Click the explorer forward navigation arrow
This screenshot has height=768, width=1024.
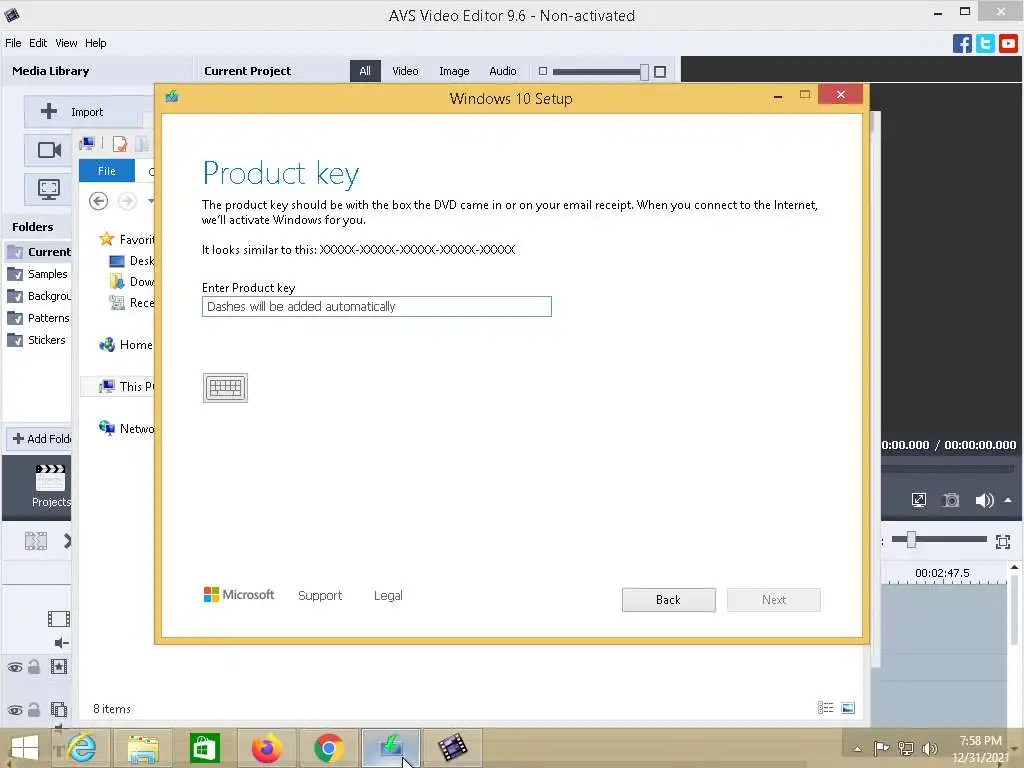pyautogui.click(x=127, y=201)
